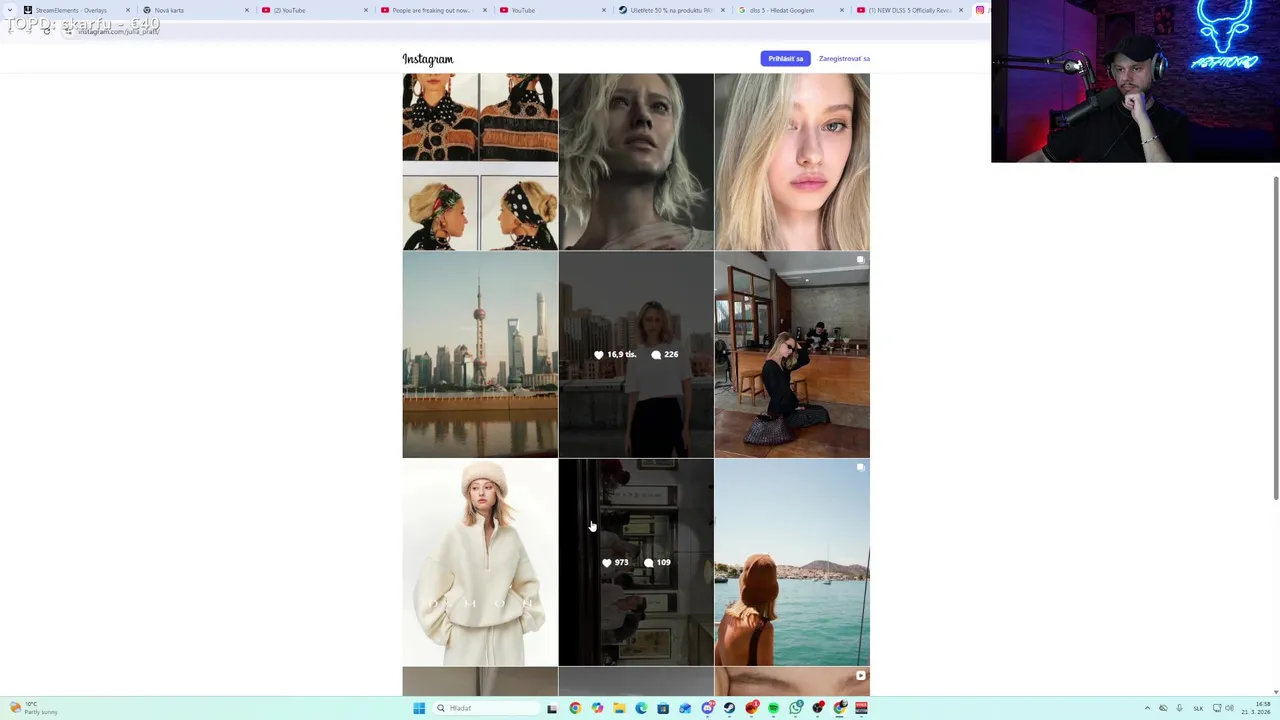This screenshot has width=1280, height=720.
Task: Open Microsoft Edge from the taskbar
Action: [641, 708]
